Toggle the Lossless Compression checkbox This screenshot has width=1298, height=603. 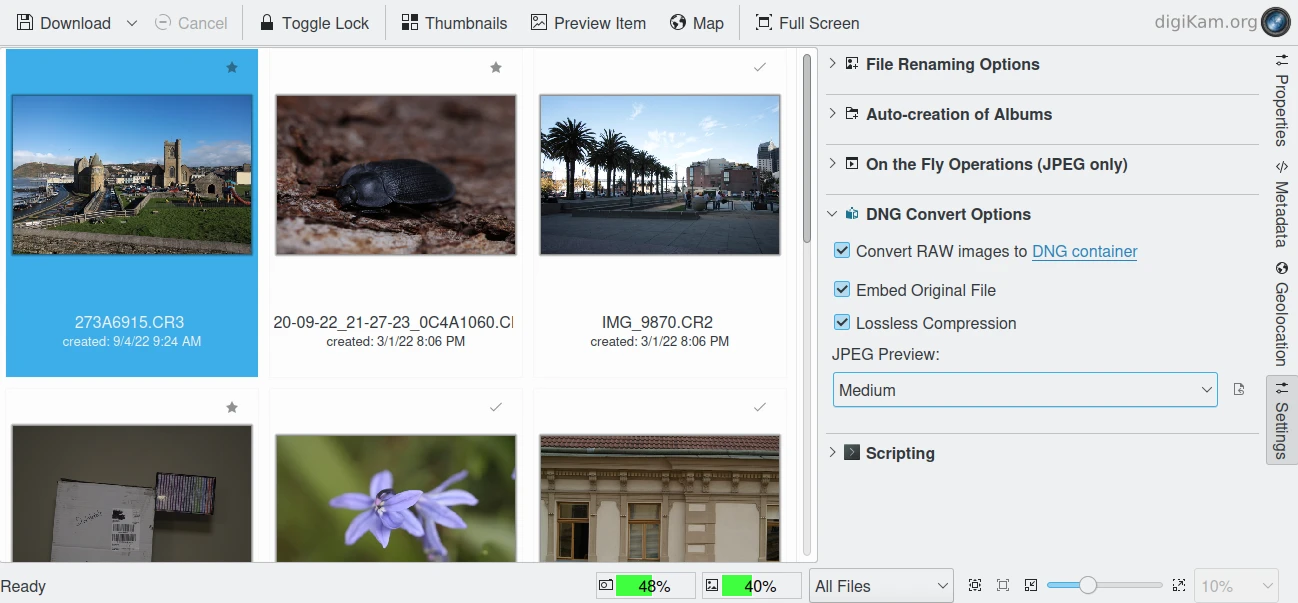coord(842,323)
